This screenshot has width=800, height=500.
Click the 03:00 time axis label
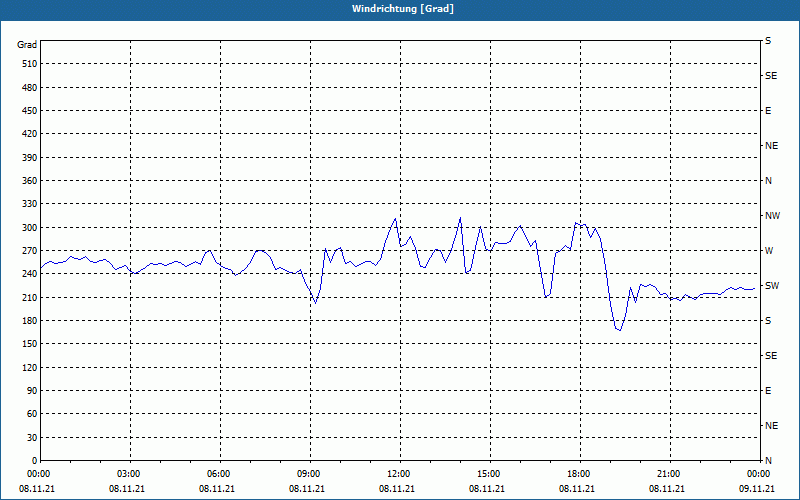click(x=129, y=474)
